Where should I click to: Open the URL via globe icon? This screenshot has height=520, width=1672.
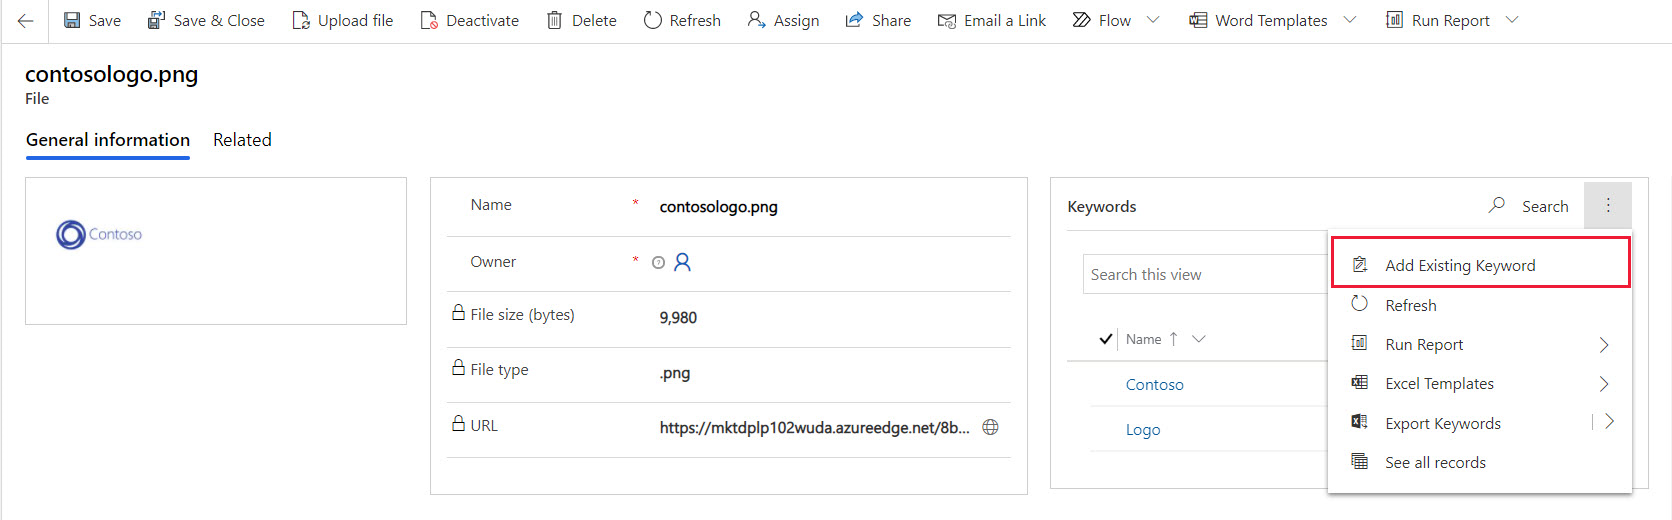tap(990, 427)
